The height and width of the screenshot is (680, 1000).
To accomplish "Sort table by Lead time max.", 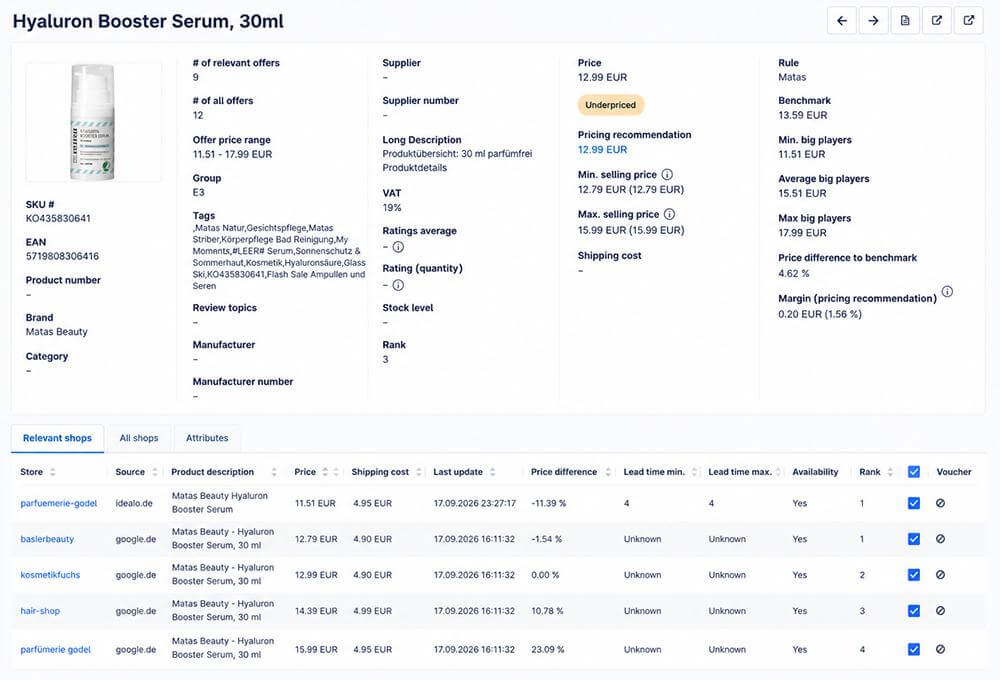I will click(778, 472).
